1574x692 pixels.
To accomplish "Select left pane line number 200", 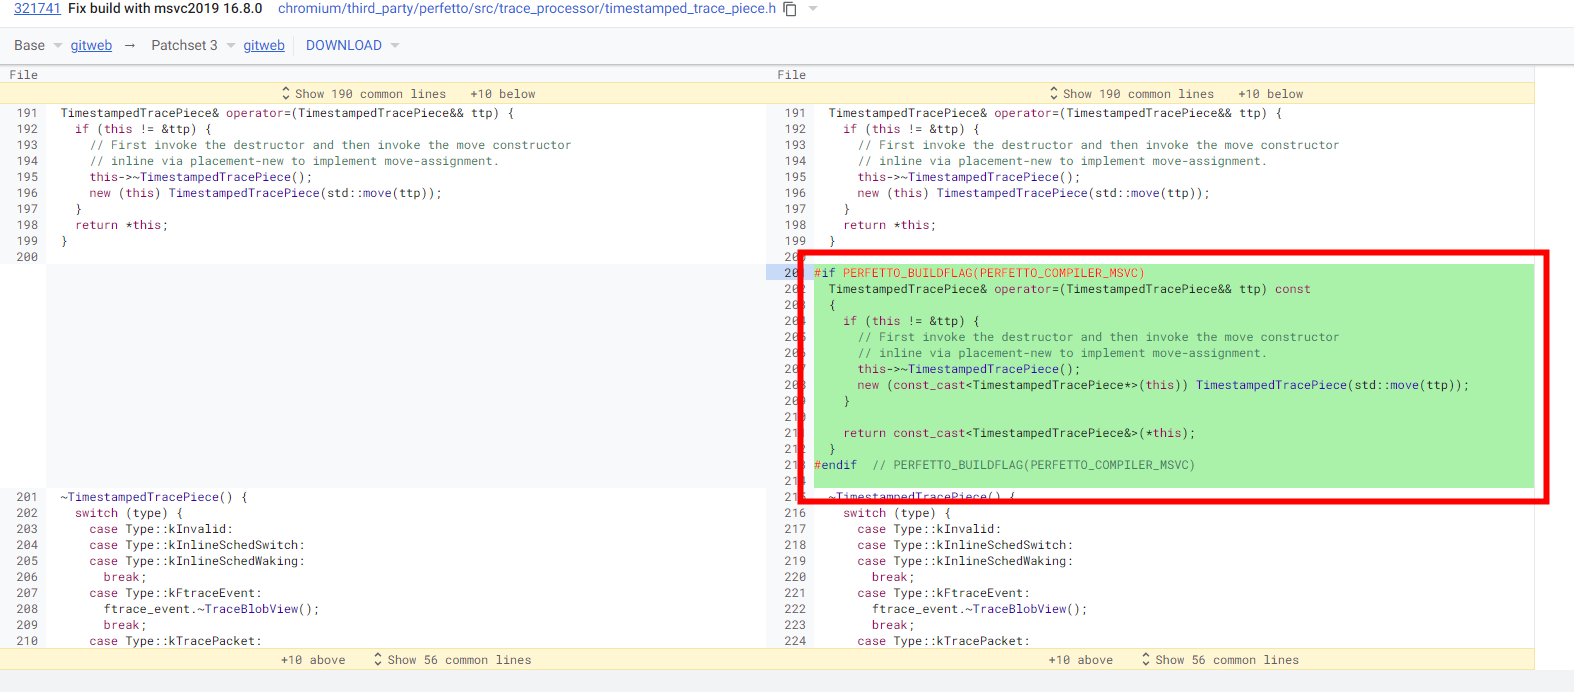I will click(x=27, y=257).
